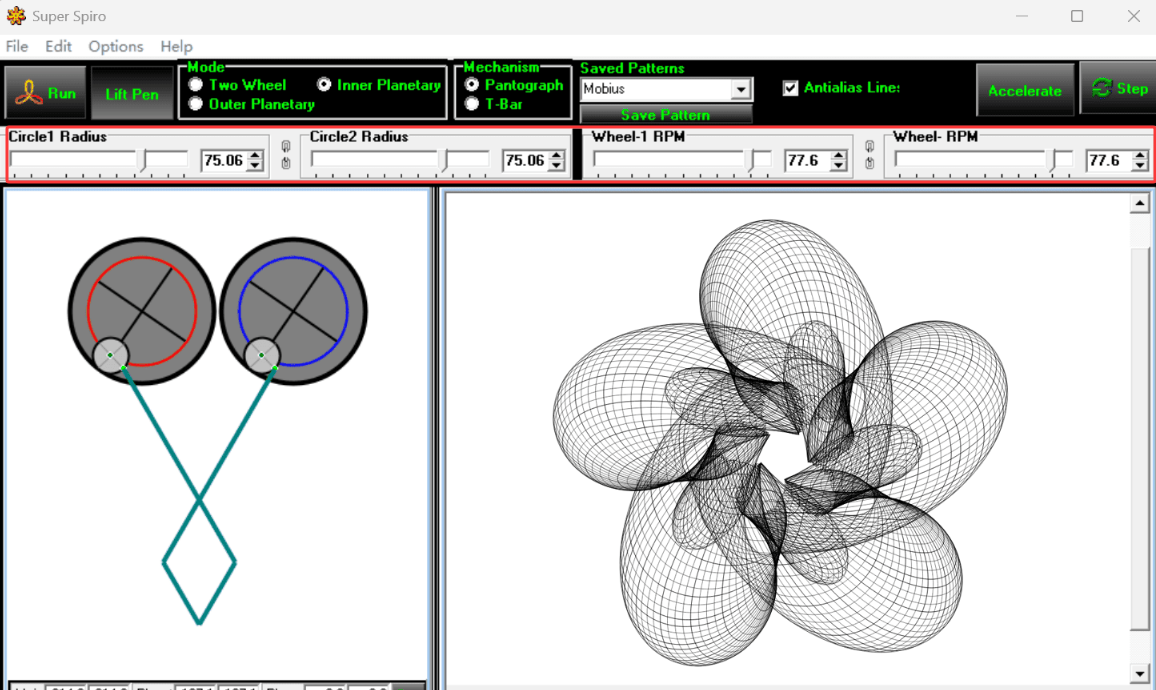Click the small planet gear on left wheel
Image resolution: width=1156 pixels, height=690 pixels.
111,355
